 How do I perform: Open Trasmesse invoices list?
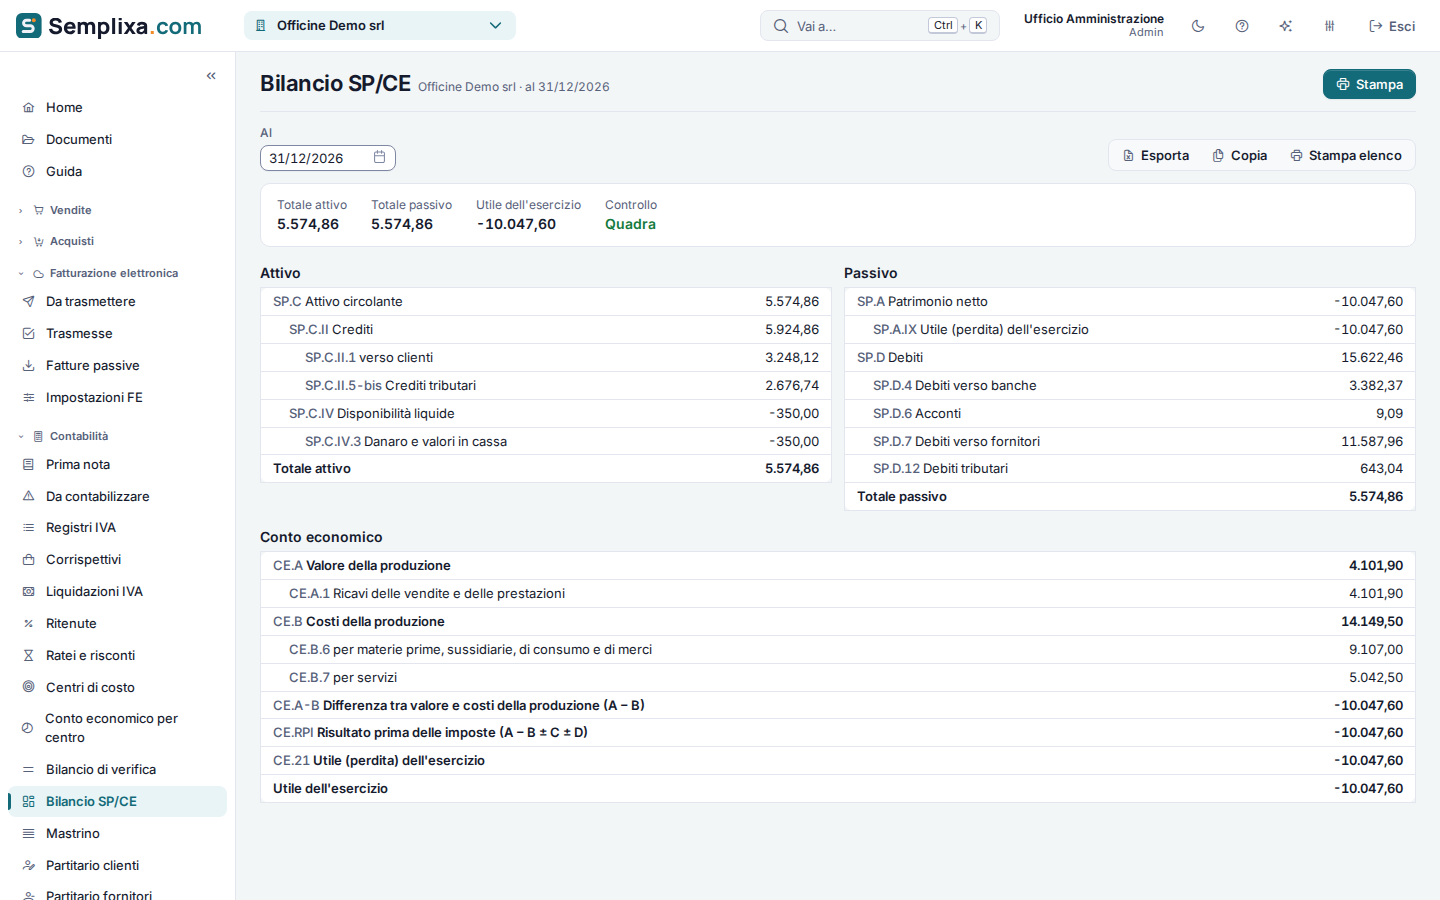pos(117,333)
